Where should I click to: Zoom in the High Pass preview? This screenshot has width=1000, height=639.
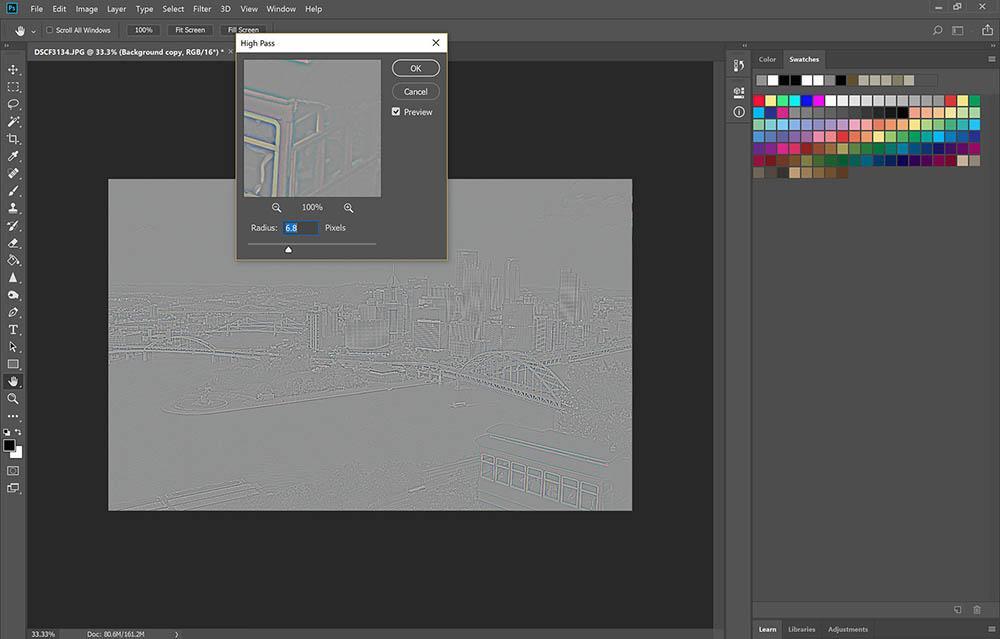pyautogui.click(x=348, y=207)
